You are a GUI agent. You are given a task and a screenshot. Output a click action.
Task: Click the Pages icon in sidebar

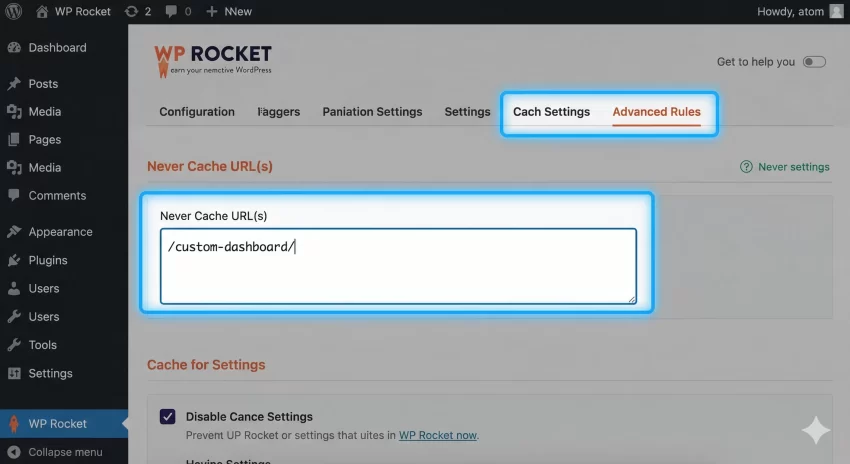[14, 139]
